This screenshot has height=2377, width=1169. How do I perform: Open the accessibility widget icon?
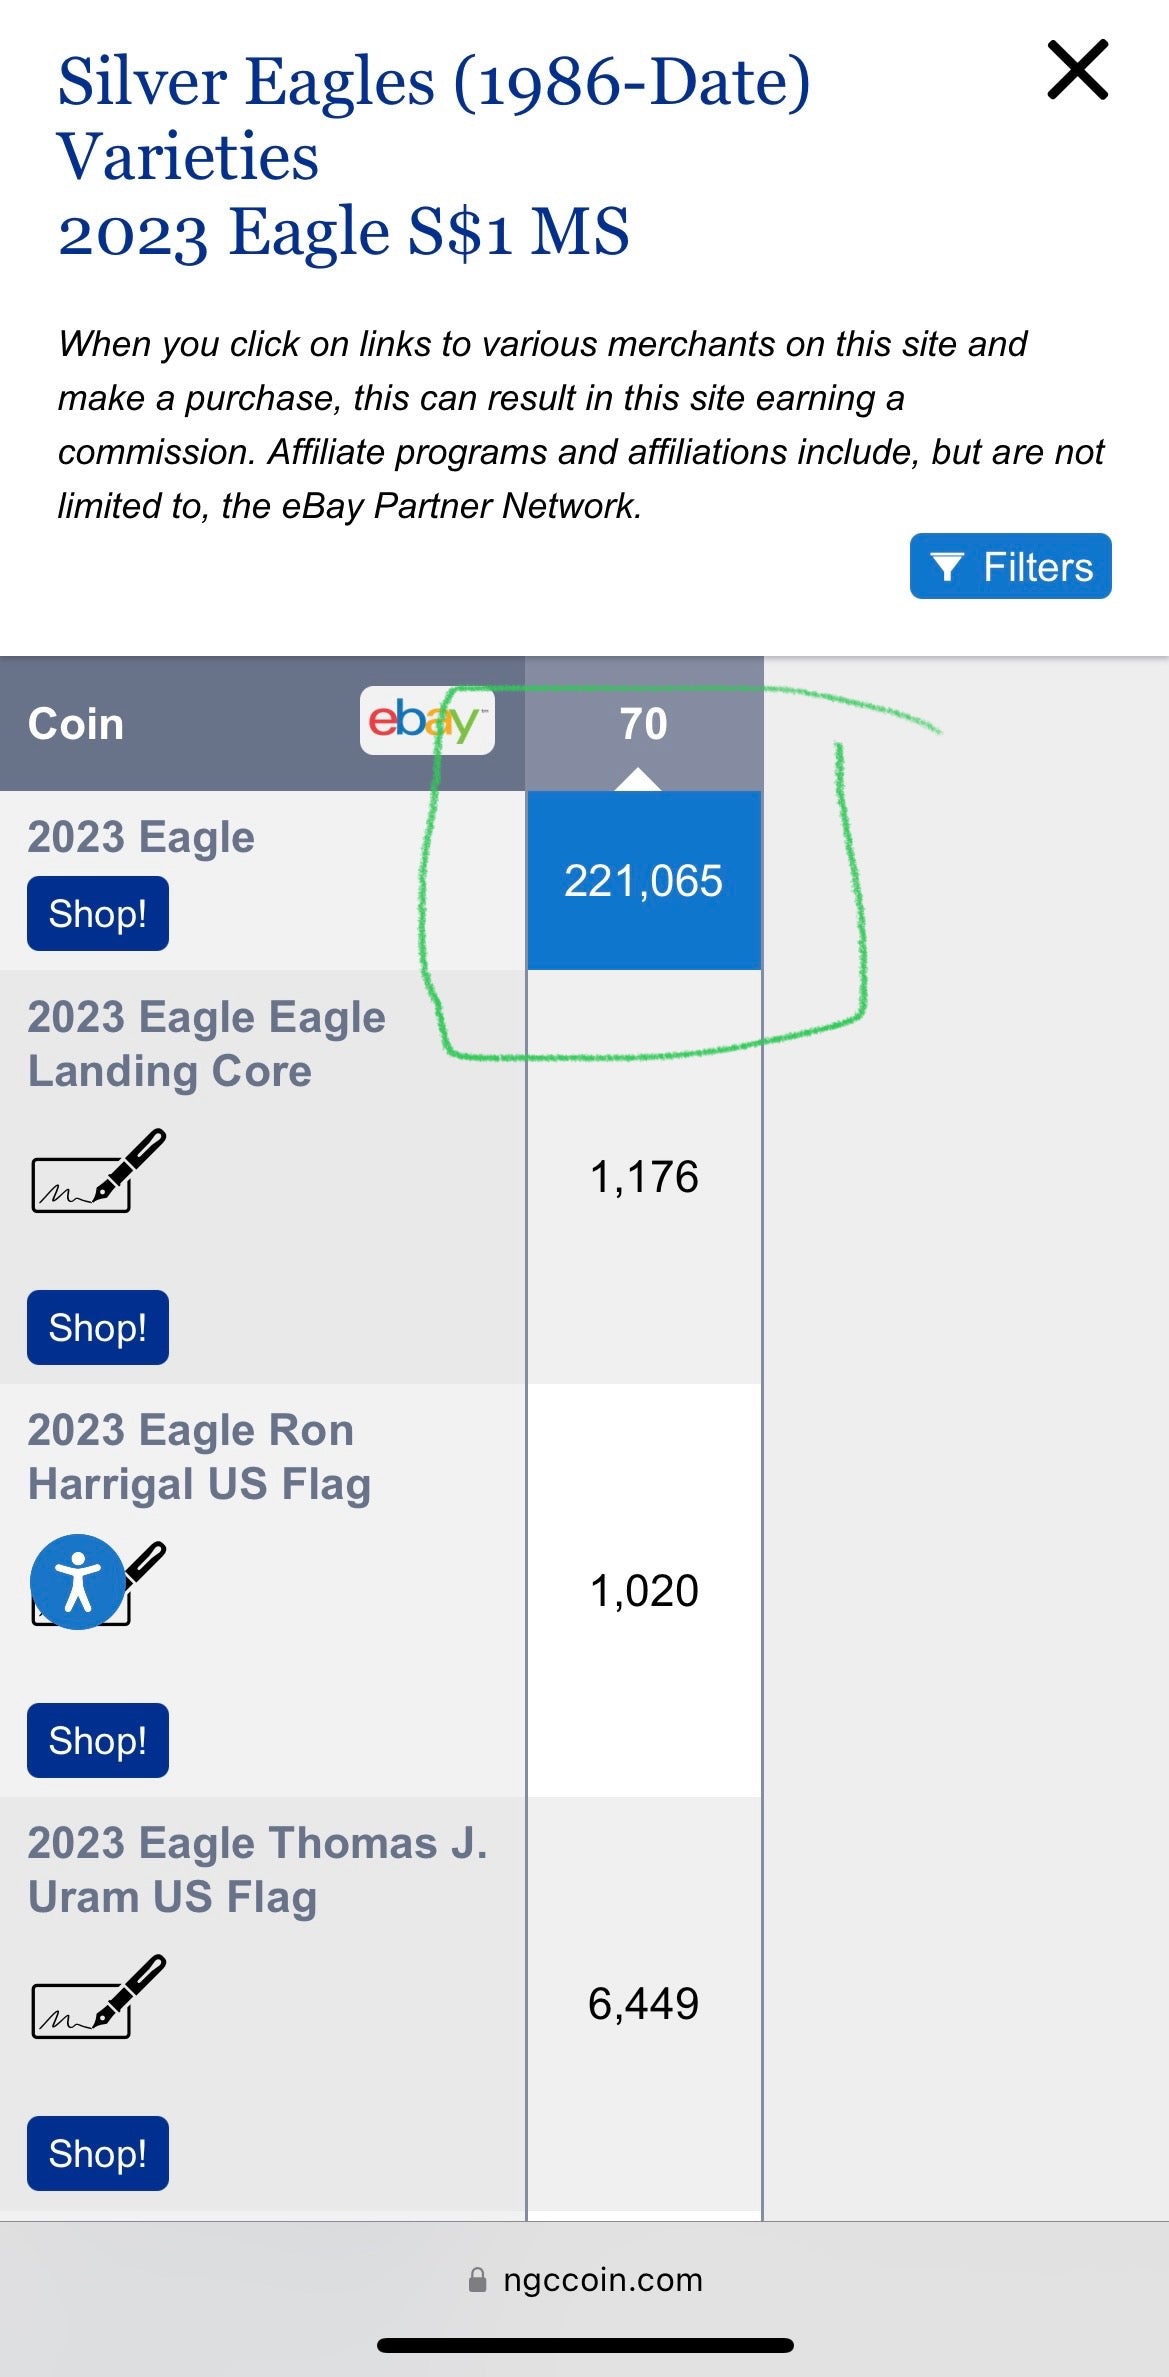click(77, 1582)
